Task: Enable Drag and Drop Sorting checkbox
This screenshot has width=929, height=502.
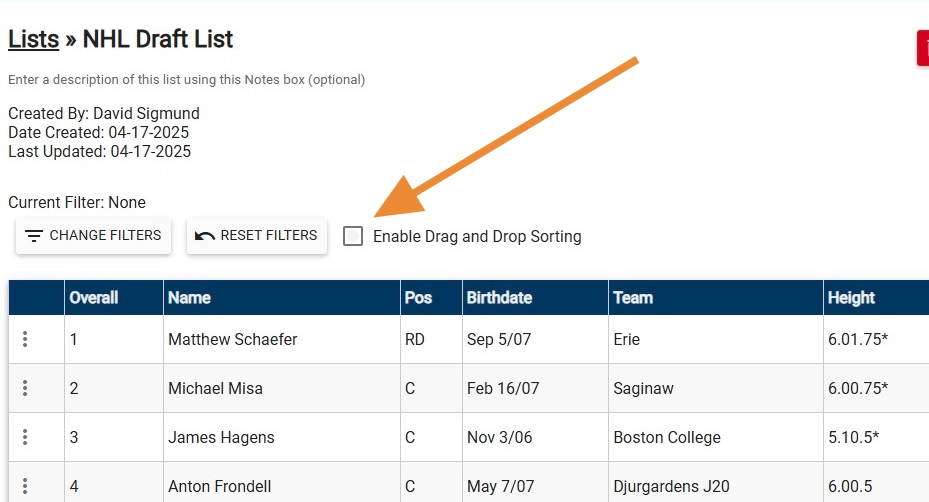Action: tap(353, 236)
